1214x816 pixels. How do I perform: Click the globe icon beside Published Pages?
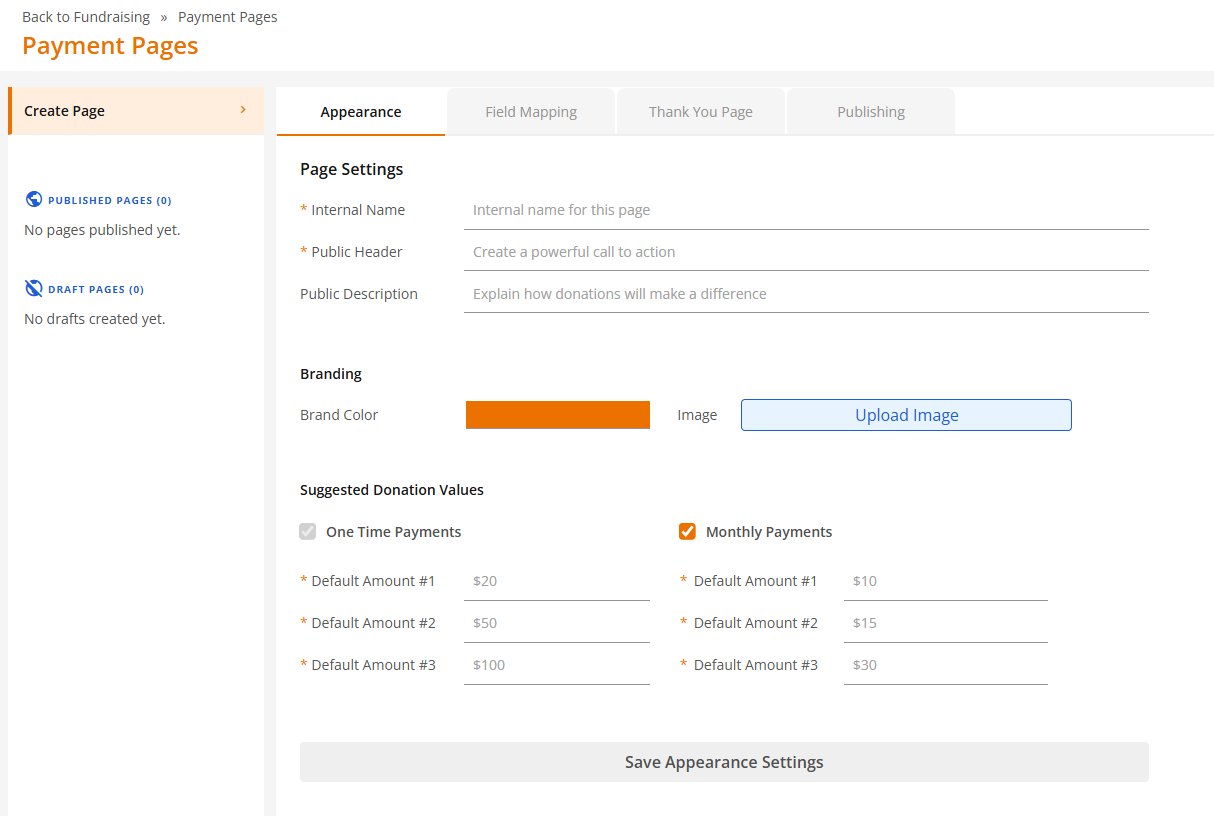click(33, 199)
